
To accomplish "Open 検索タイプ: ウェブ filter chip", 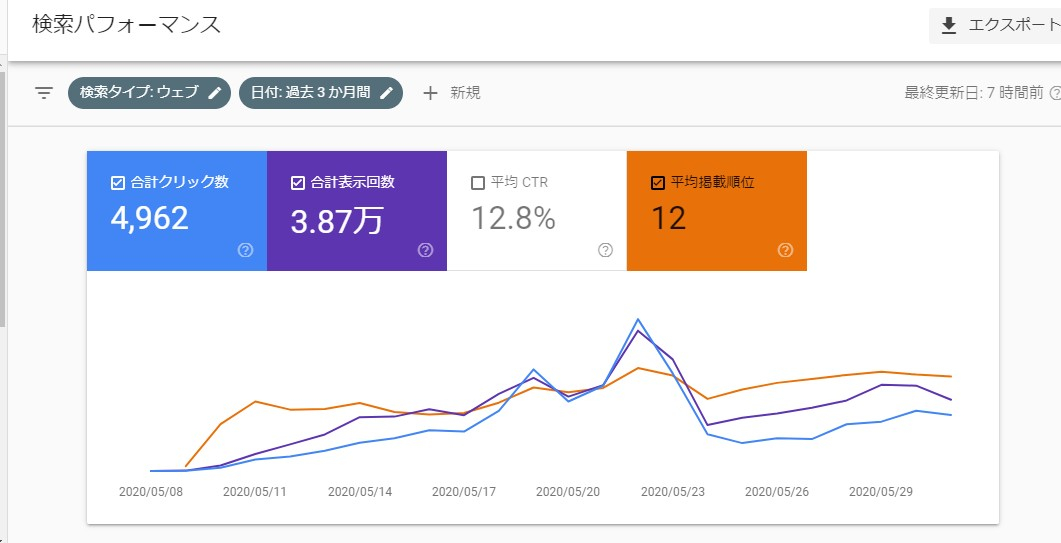I will 140,93.
